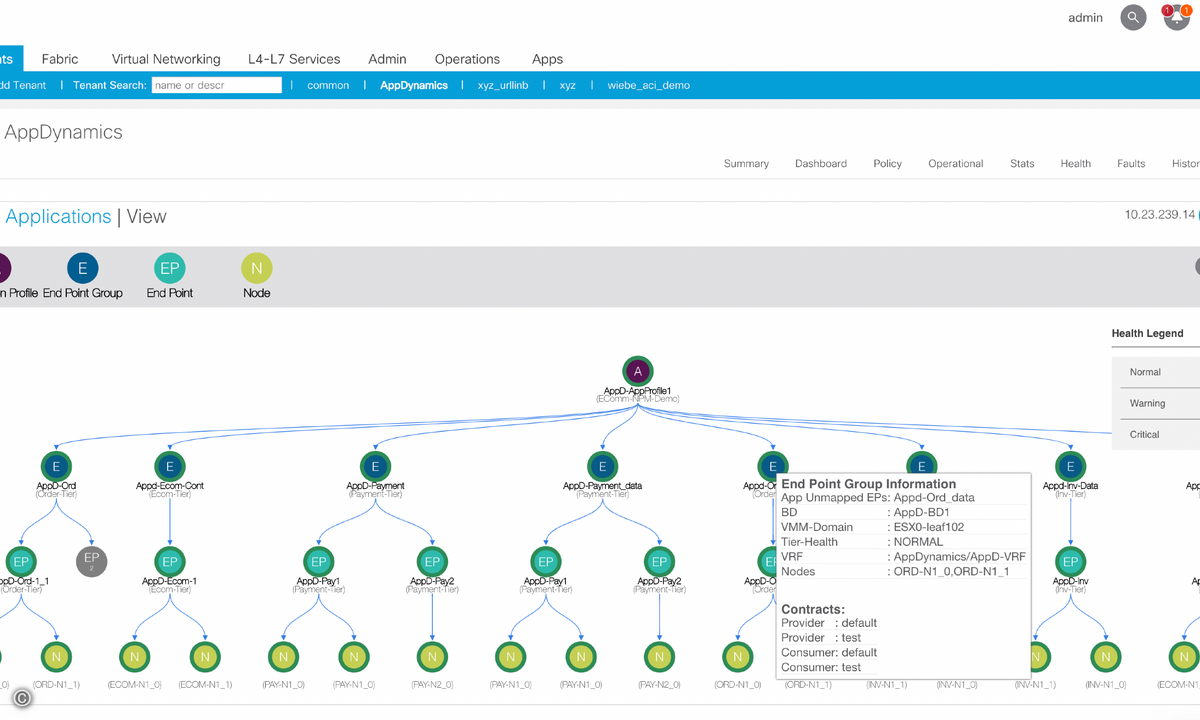Click the AppDynamics/AppD-VRF value
1200x720 pixels.
pyautogui.click(x=959, y=557)
